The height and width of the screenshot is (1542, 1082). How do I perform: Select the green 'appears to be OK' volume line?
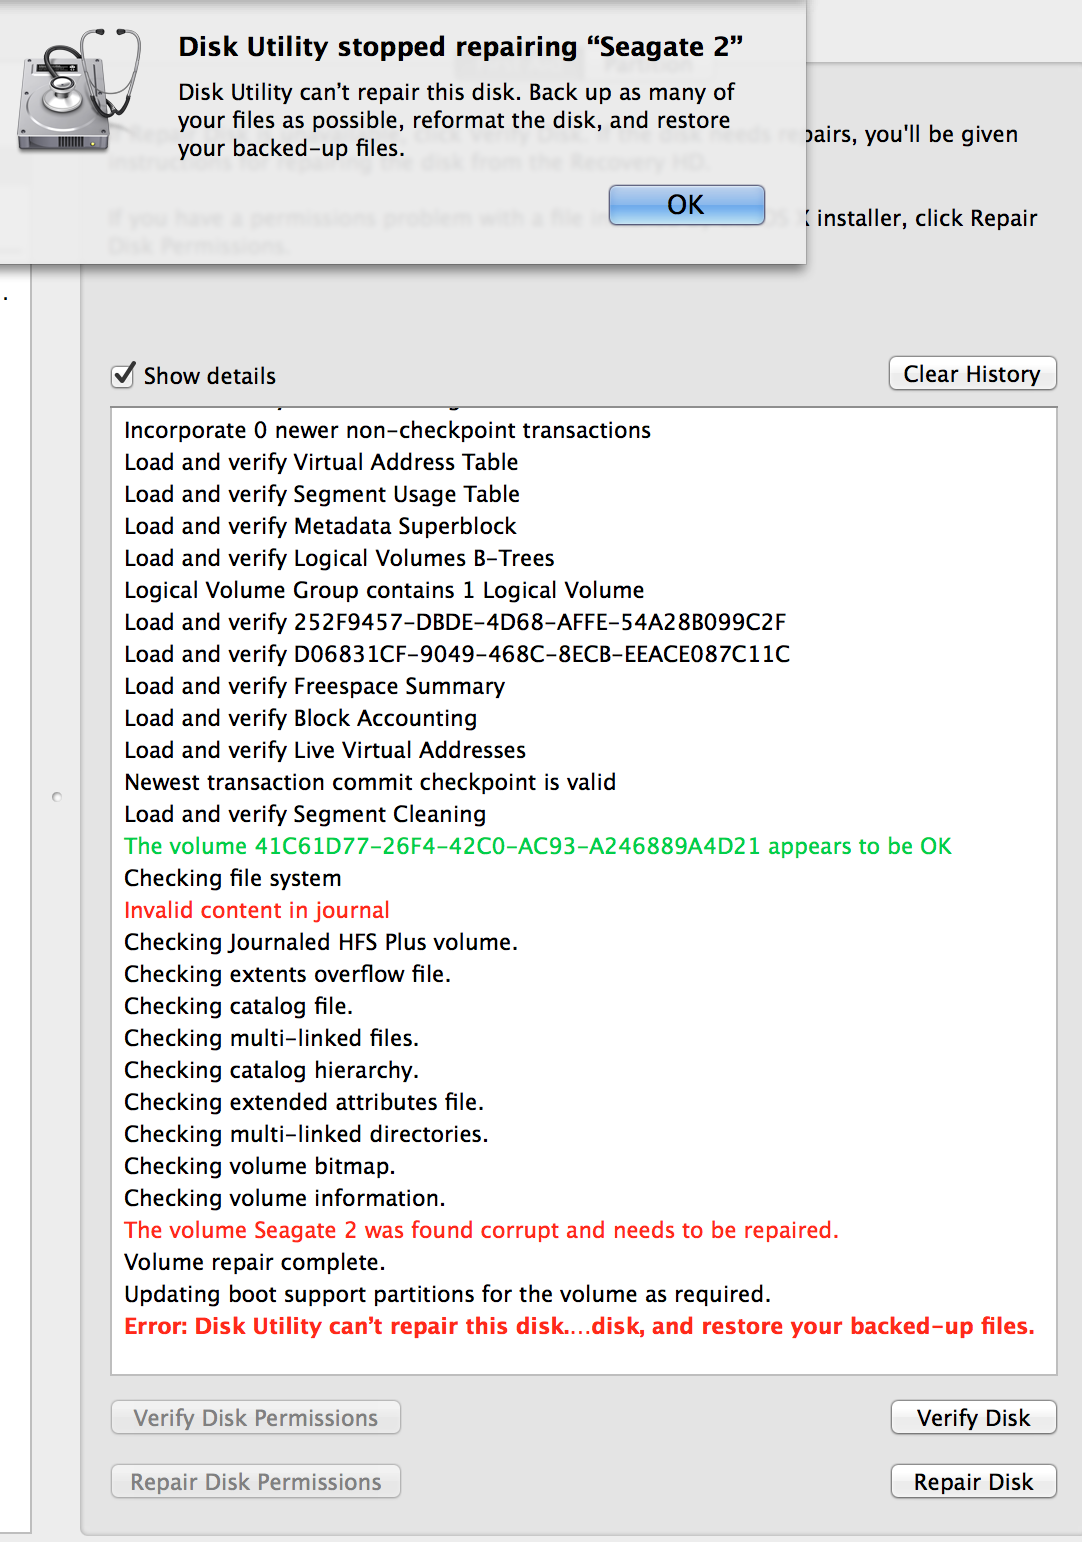point(538,846)
